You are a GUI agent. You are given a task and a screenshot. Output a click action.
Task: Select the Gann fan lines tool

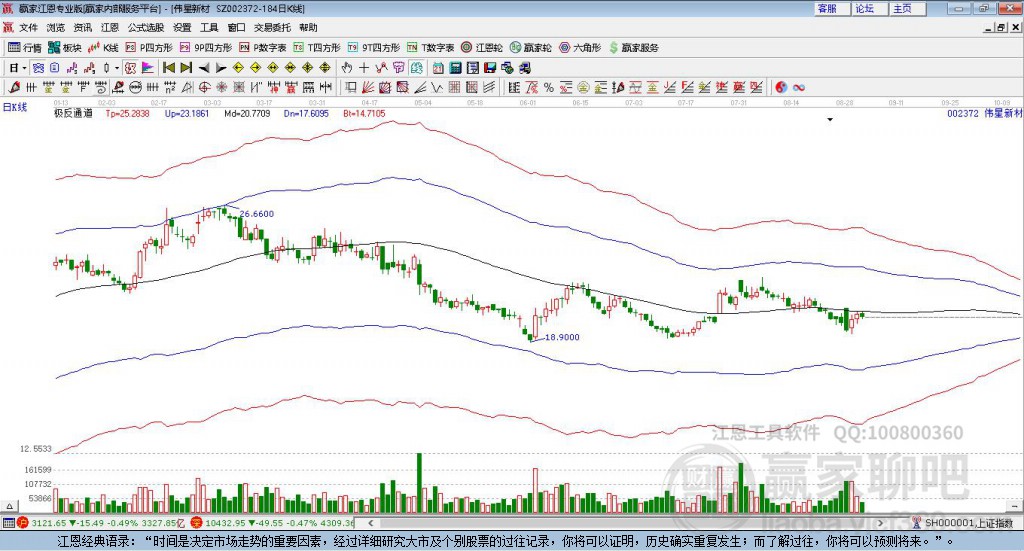368,87
